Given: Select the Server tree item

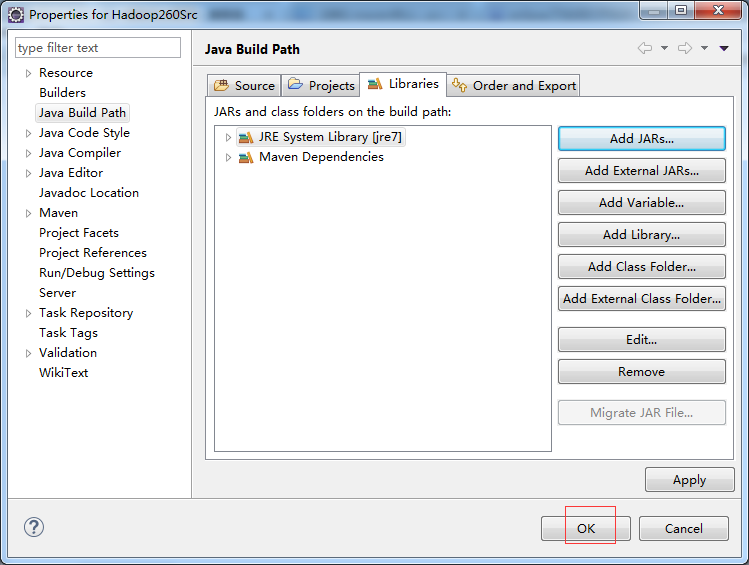Looking at the screenshot, I should pos(57,293).
